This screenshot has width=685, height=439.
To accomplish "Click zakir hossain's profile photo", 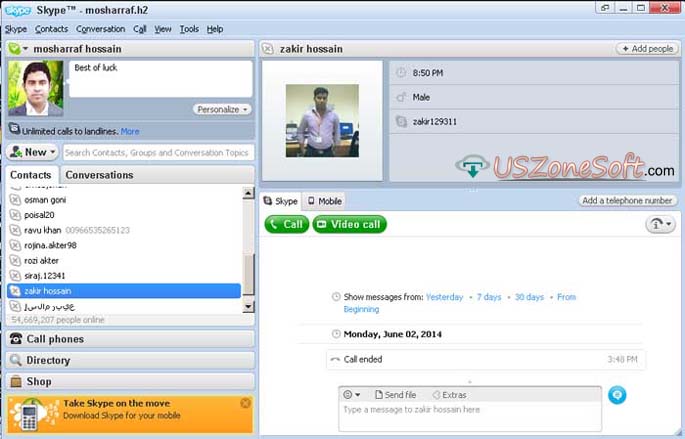I will coord(322,121).
